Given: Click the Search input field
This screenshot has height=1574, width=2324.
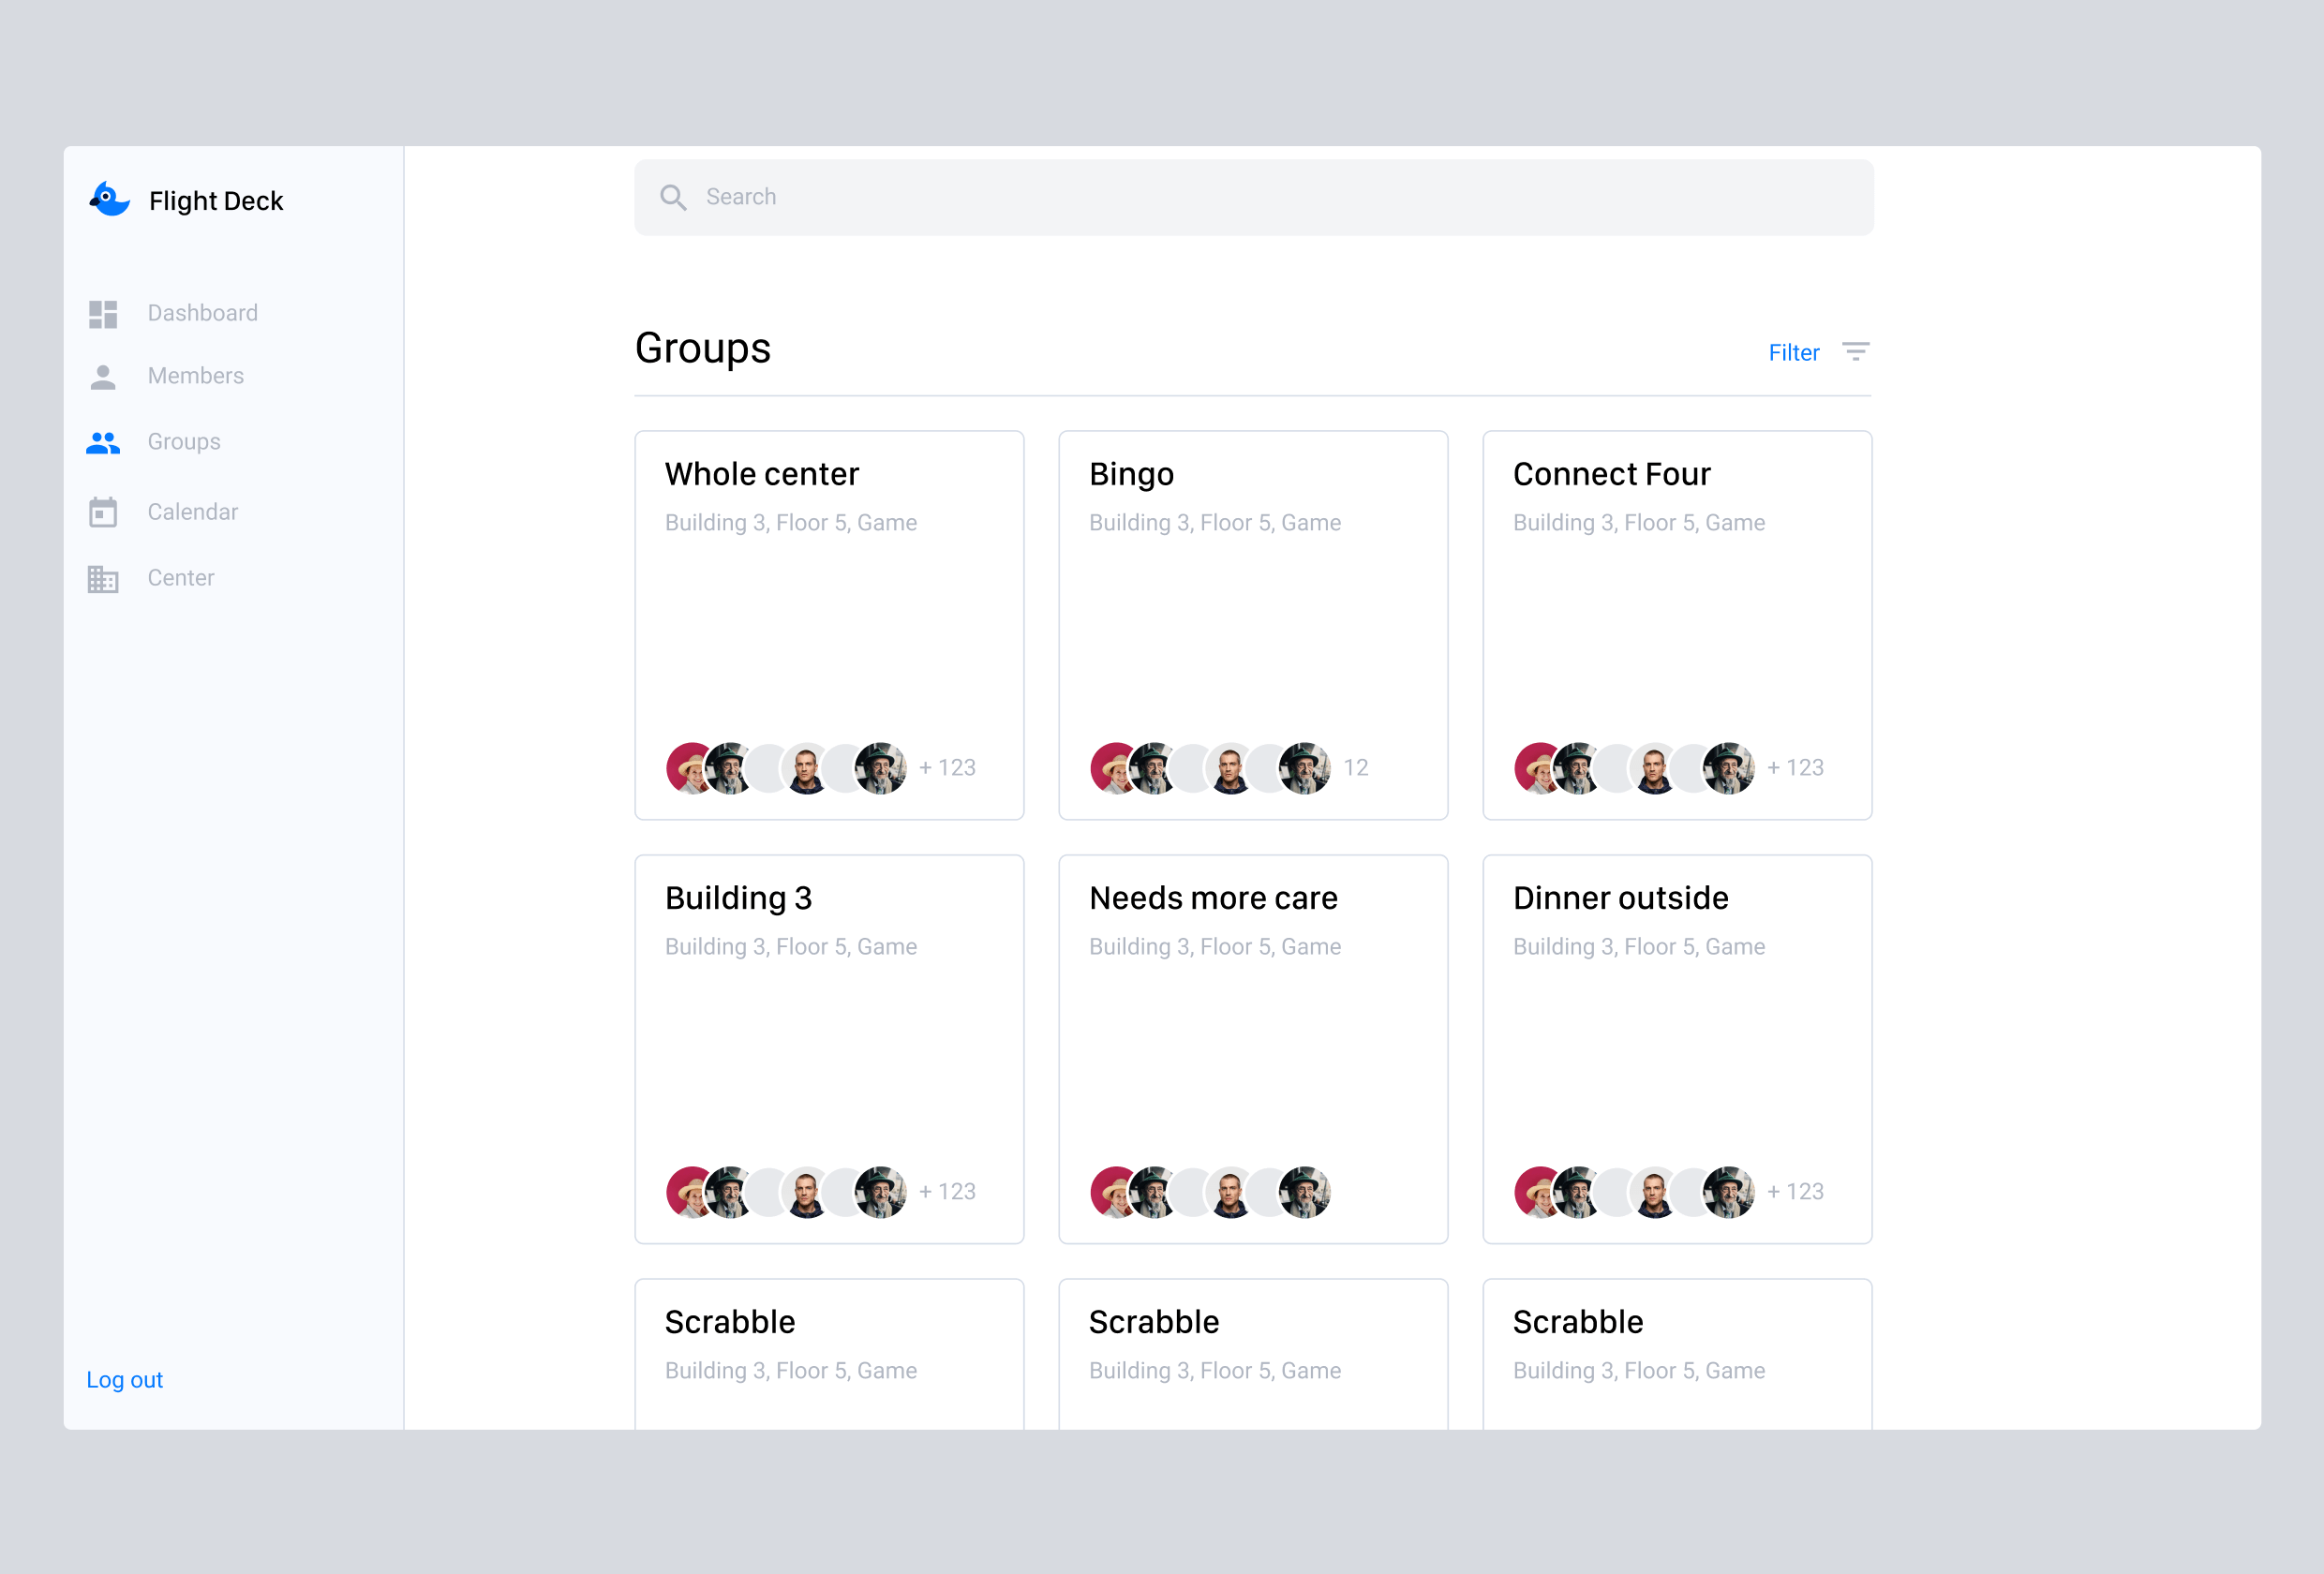Looking at the screenshot, I should click(1252, 197).
